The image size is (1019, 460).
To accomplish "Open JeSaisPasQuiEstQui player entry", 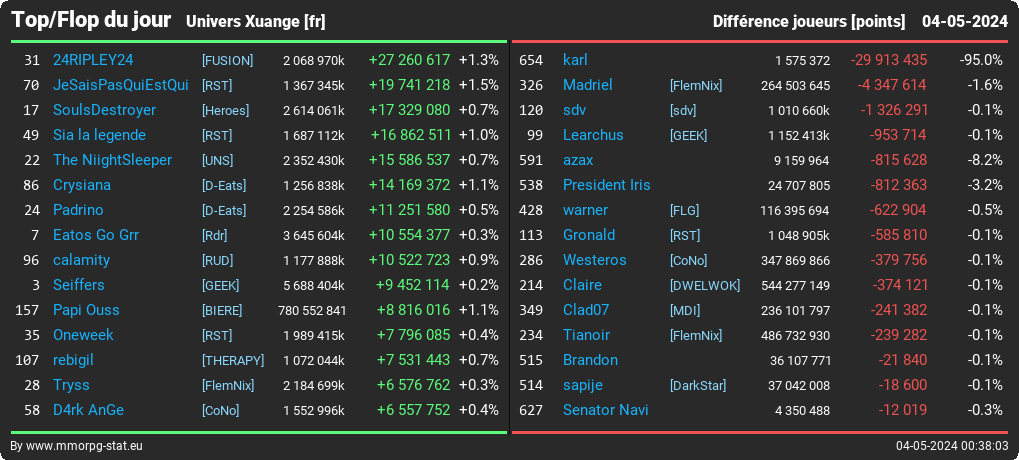I will pyautogui.click(x=121, y=85).
